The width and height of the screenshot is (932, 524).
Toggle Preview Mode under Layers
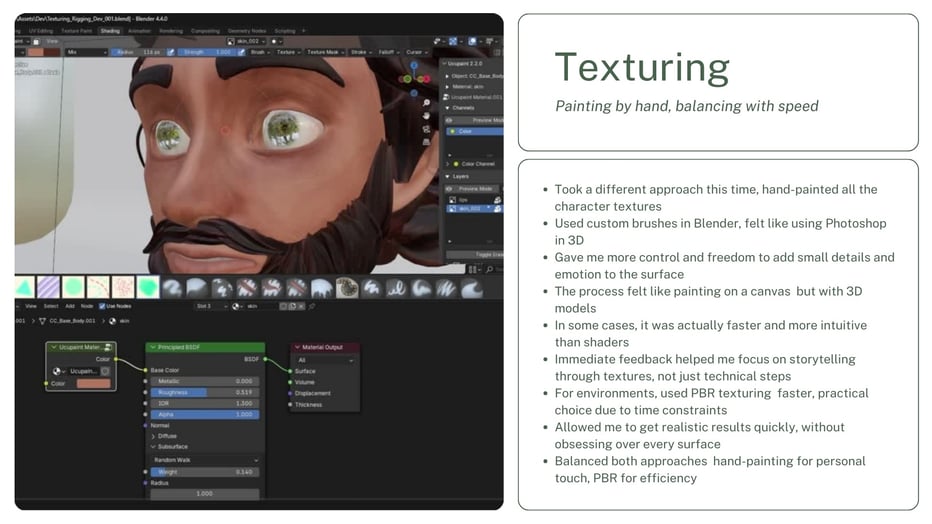[474, 188]
